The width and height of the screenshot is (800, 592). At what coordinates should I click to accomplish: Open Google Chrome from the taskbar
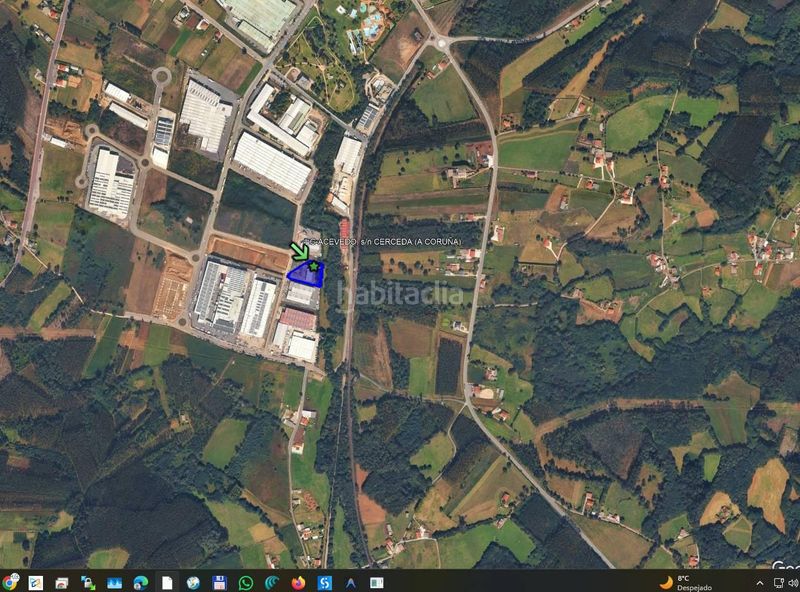click(x=9, y=582)
